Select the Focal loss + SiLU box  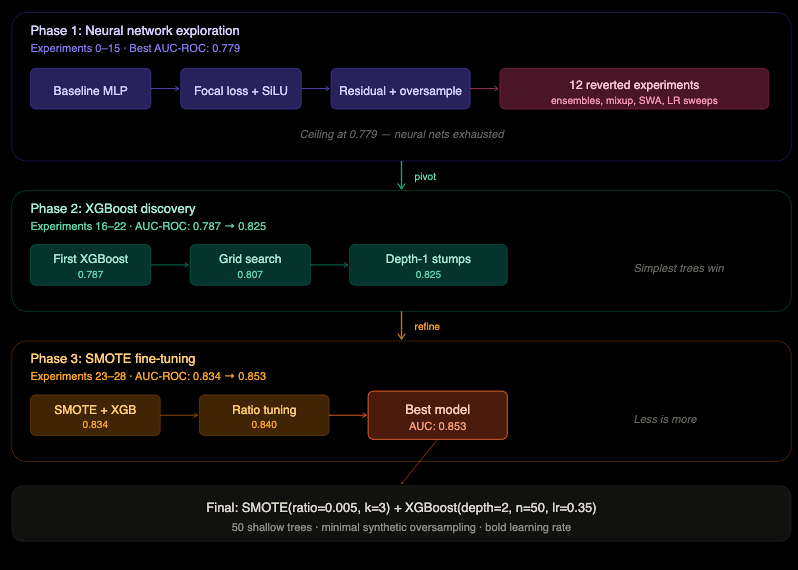coord(241,89)
